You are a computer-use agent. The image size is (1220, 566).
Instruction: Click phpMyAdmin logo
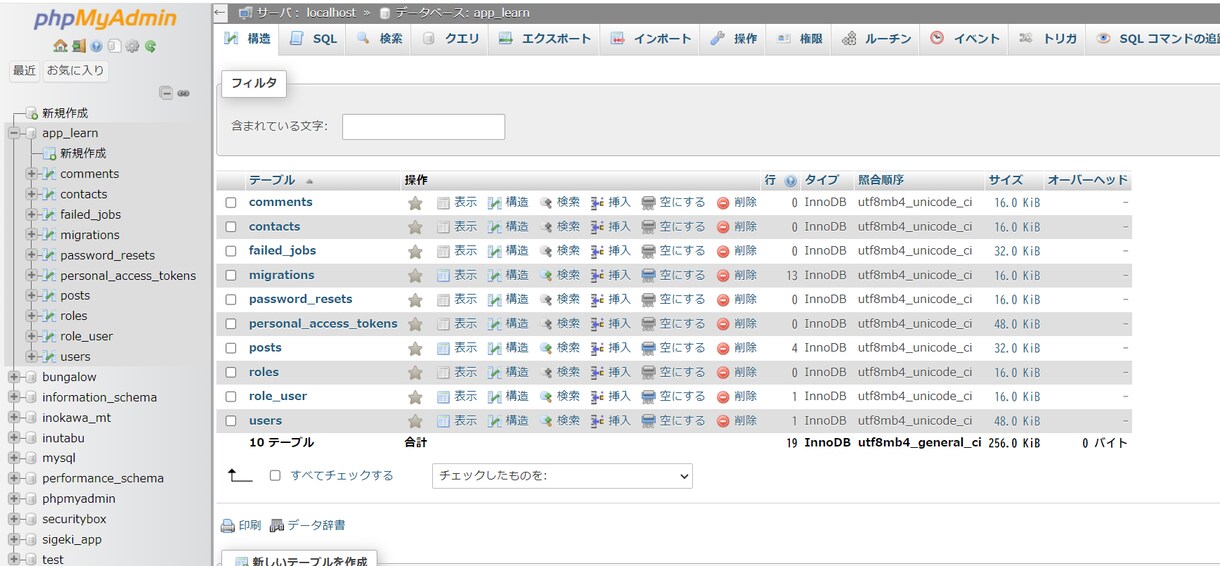coord(105,19)
